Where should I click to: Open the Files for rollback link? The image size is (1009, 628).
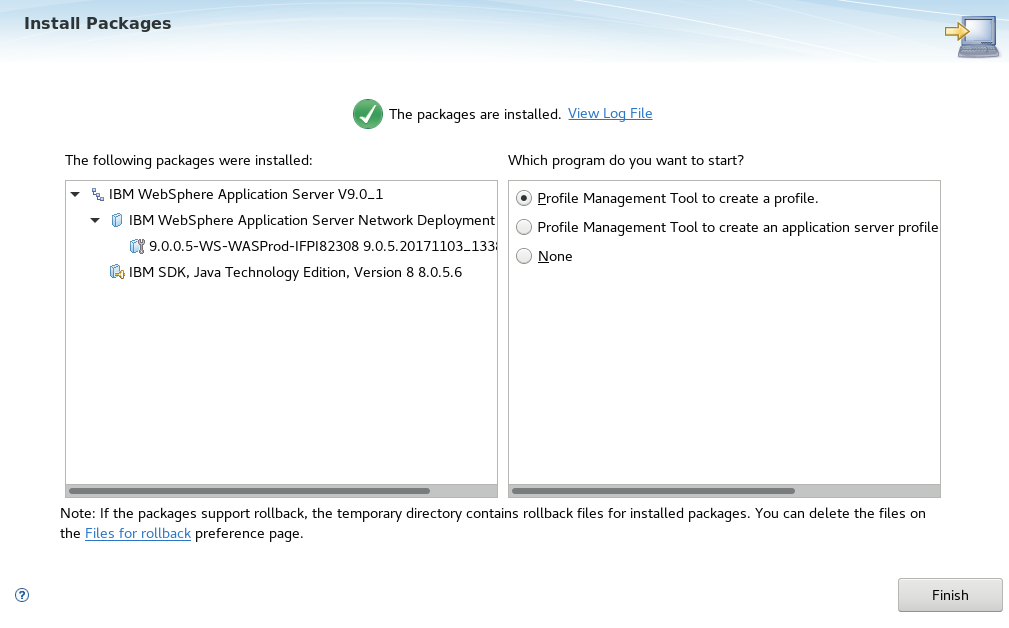(138, 533)
